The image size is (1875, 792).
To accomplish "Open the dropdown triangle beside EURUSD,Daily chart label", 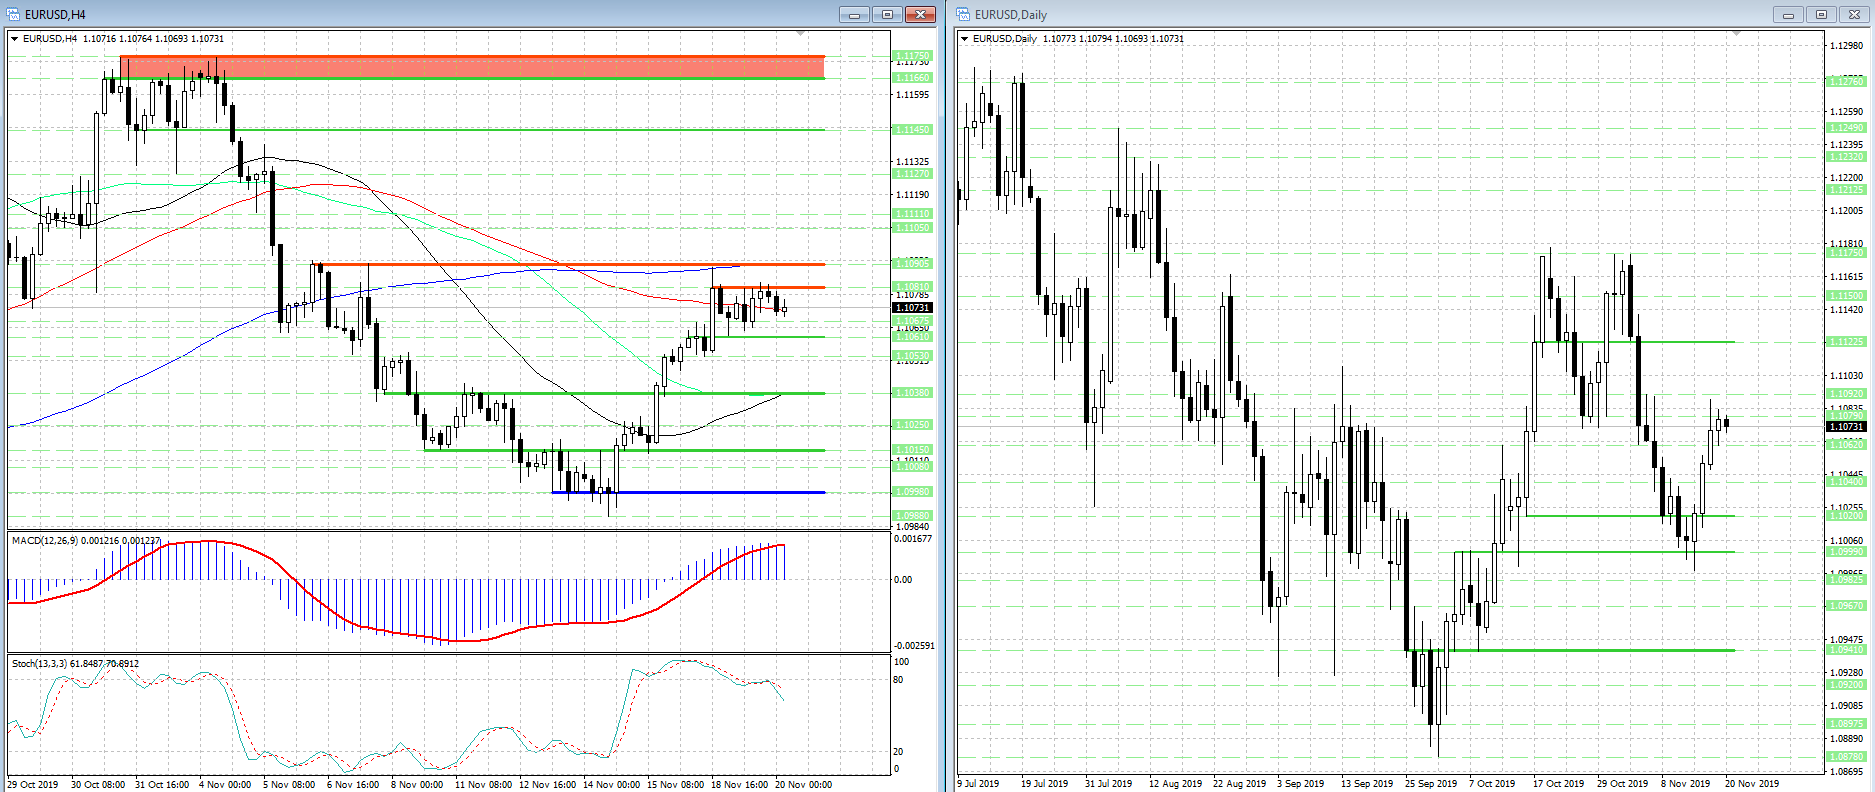I will pyautogui.click(x=965, y=39).
